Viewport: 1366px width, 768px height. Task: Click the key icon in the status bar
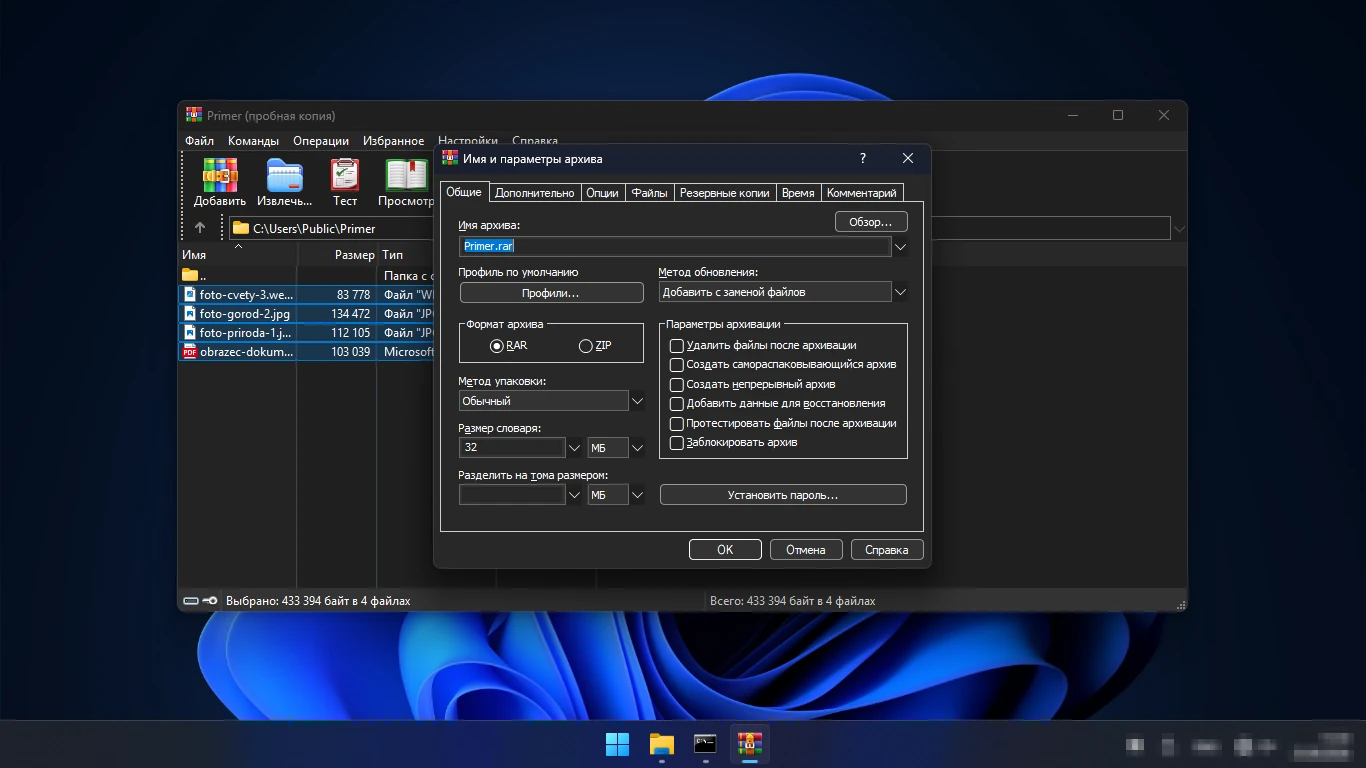pyautogui.click(x=210, y=601)
